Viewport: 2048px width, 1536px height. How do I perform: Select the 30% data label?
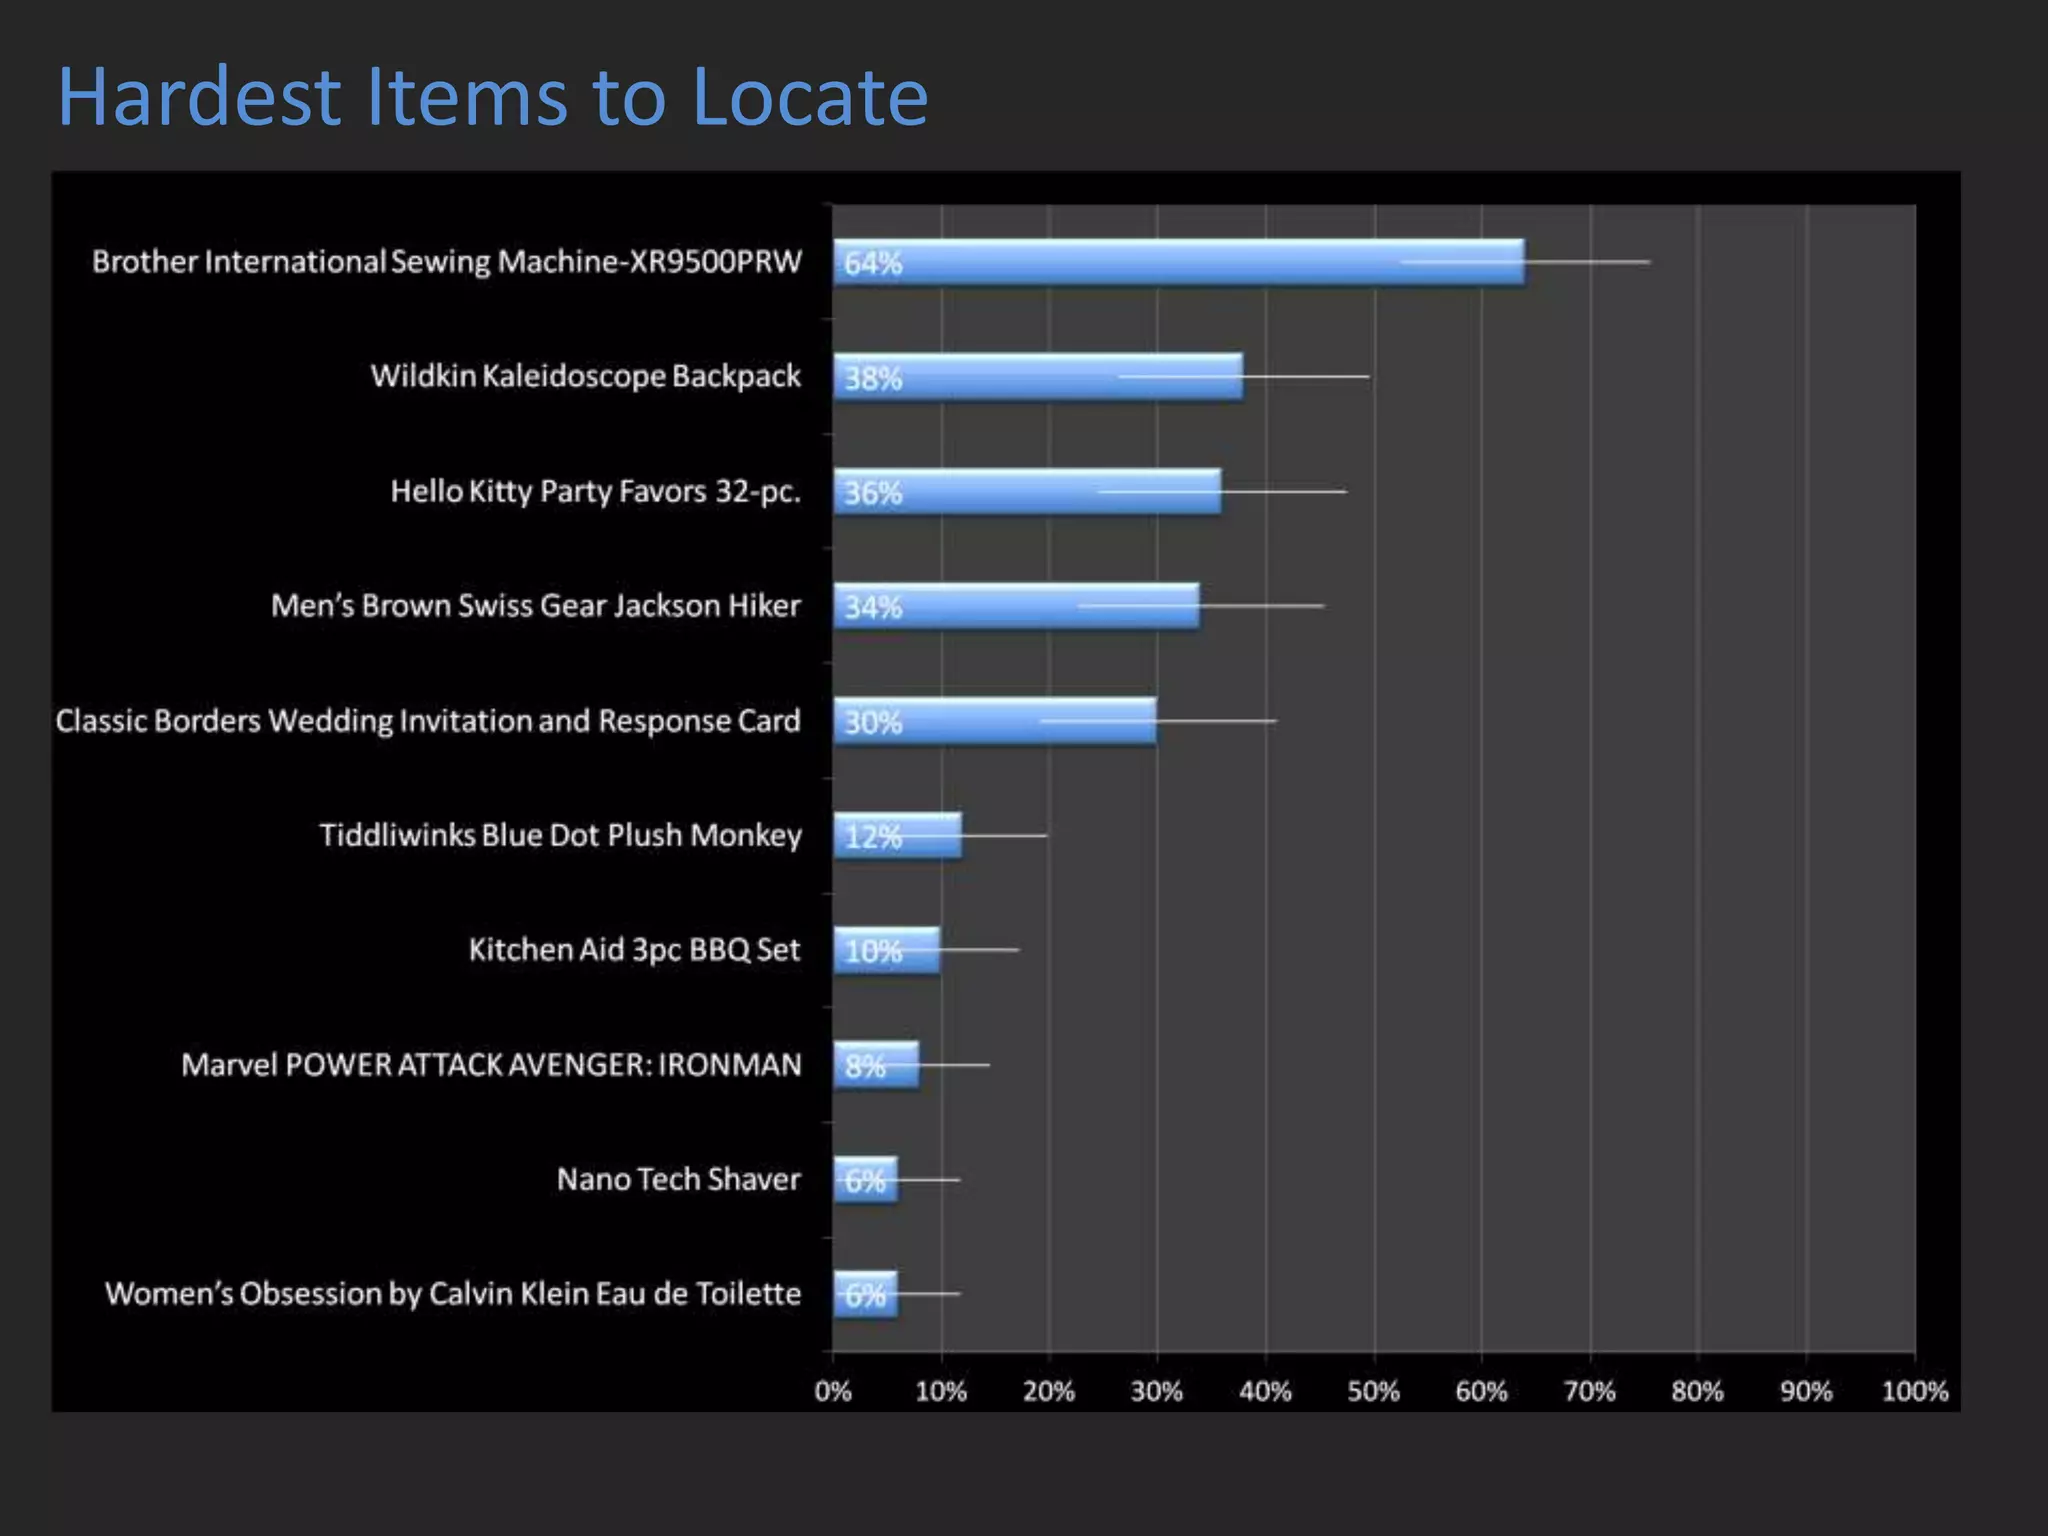coord(873,722)
